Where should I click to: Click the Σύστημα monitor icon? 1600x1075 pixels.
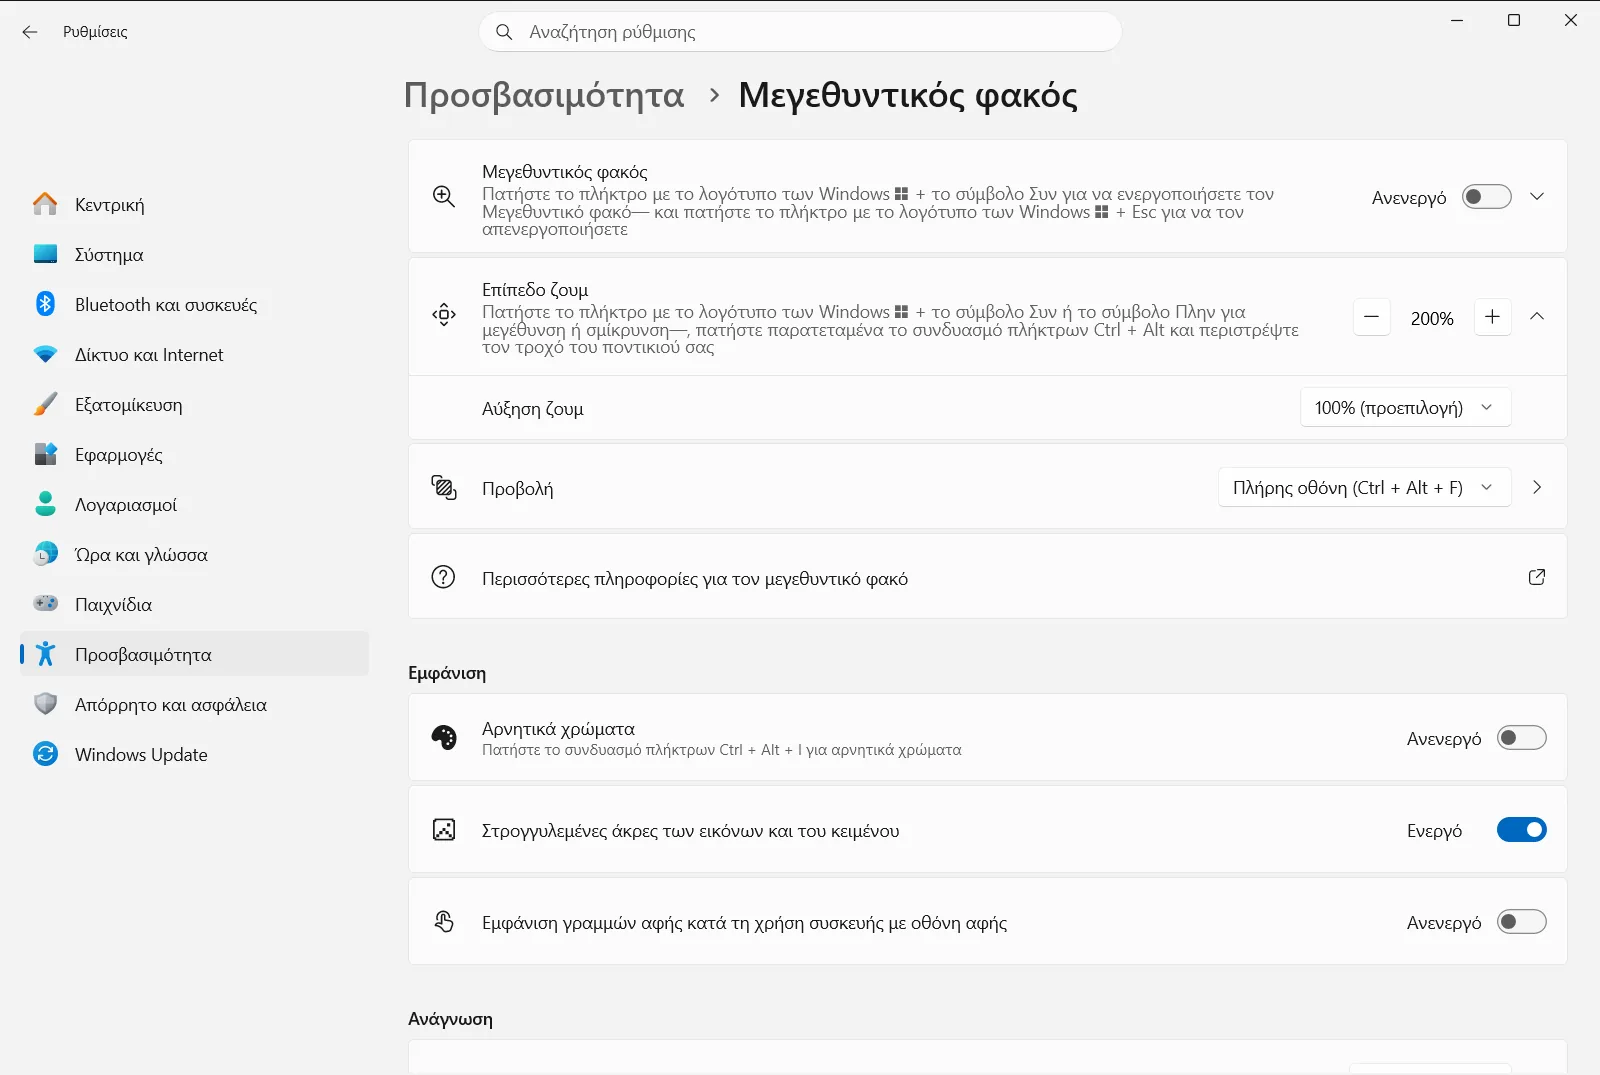(x=45, y=254)
